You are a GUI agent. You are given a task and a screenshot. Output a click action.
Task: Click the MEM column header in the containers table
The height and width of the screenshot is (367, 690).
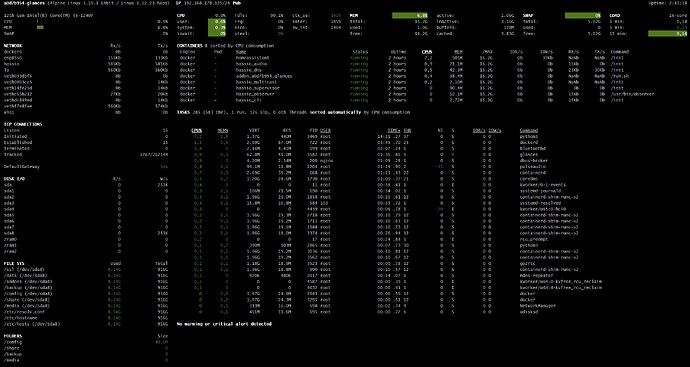coord(458,51)
